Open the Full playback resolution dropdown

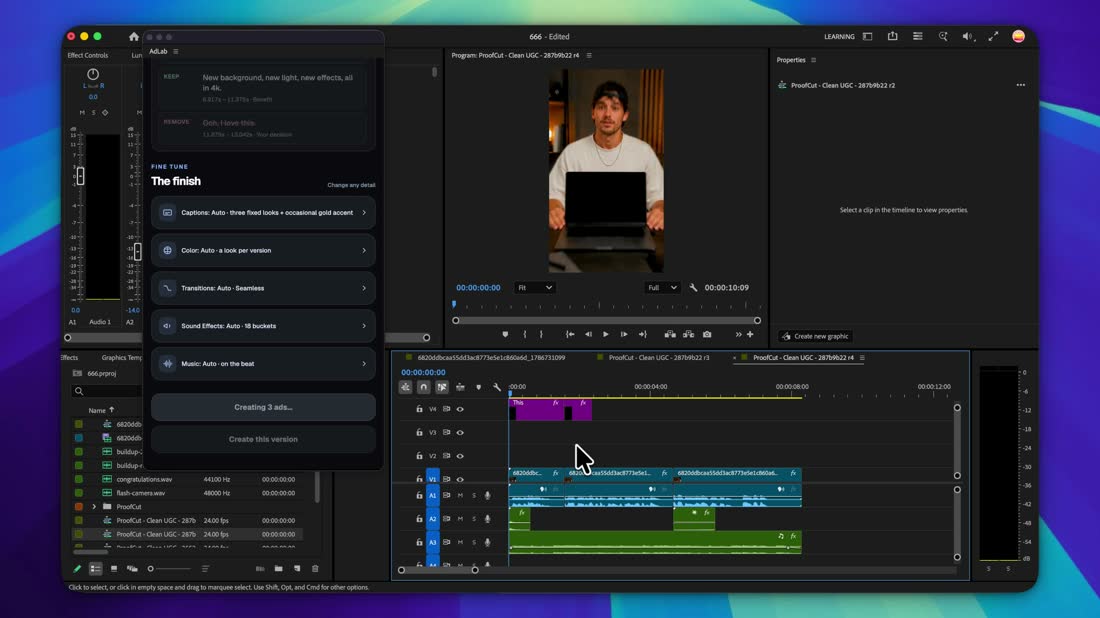(x=662, y=288)
